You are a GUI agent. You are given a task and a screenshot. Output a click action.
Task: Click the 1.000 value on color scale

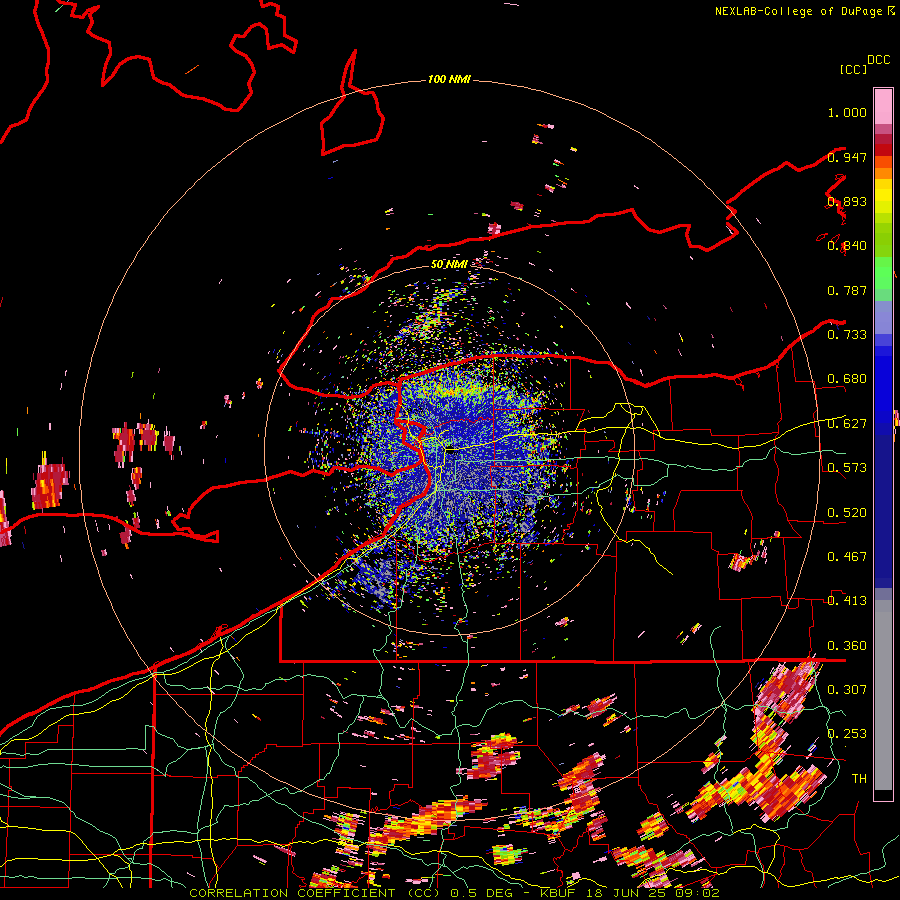pyautogui.click(x=847, y=112)
